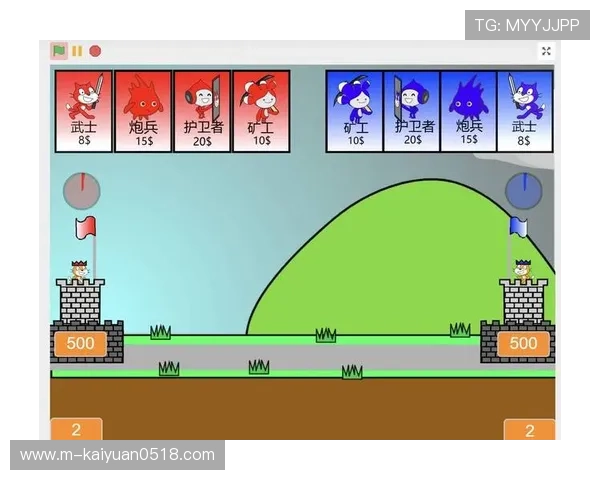Select the red 武士 unit card (8$)
The image size is (600, 480).
click(x=84, y=110)
